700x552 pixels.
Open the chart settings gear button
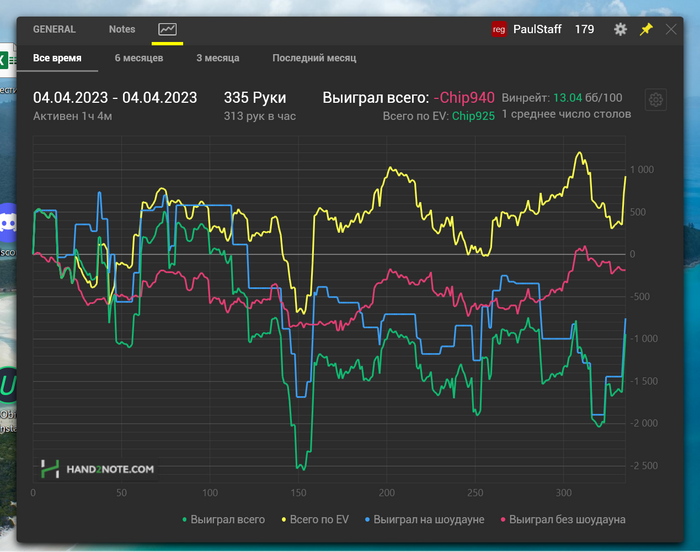pyautogui.click(x=656, y=99)
